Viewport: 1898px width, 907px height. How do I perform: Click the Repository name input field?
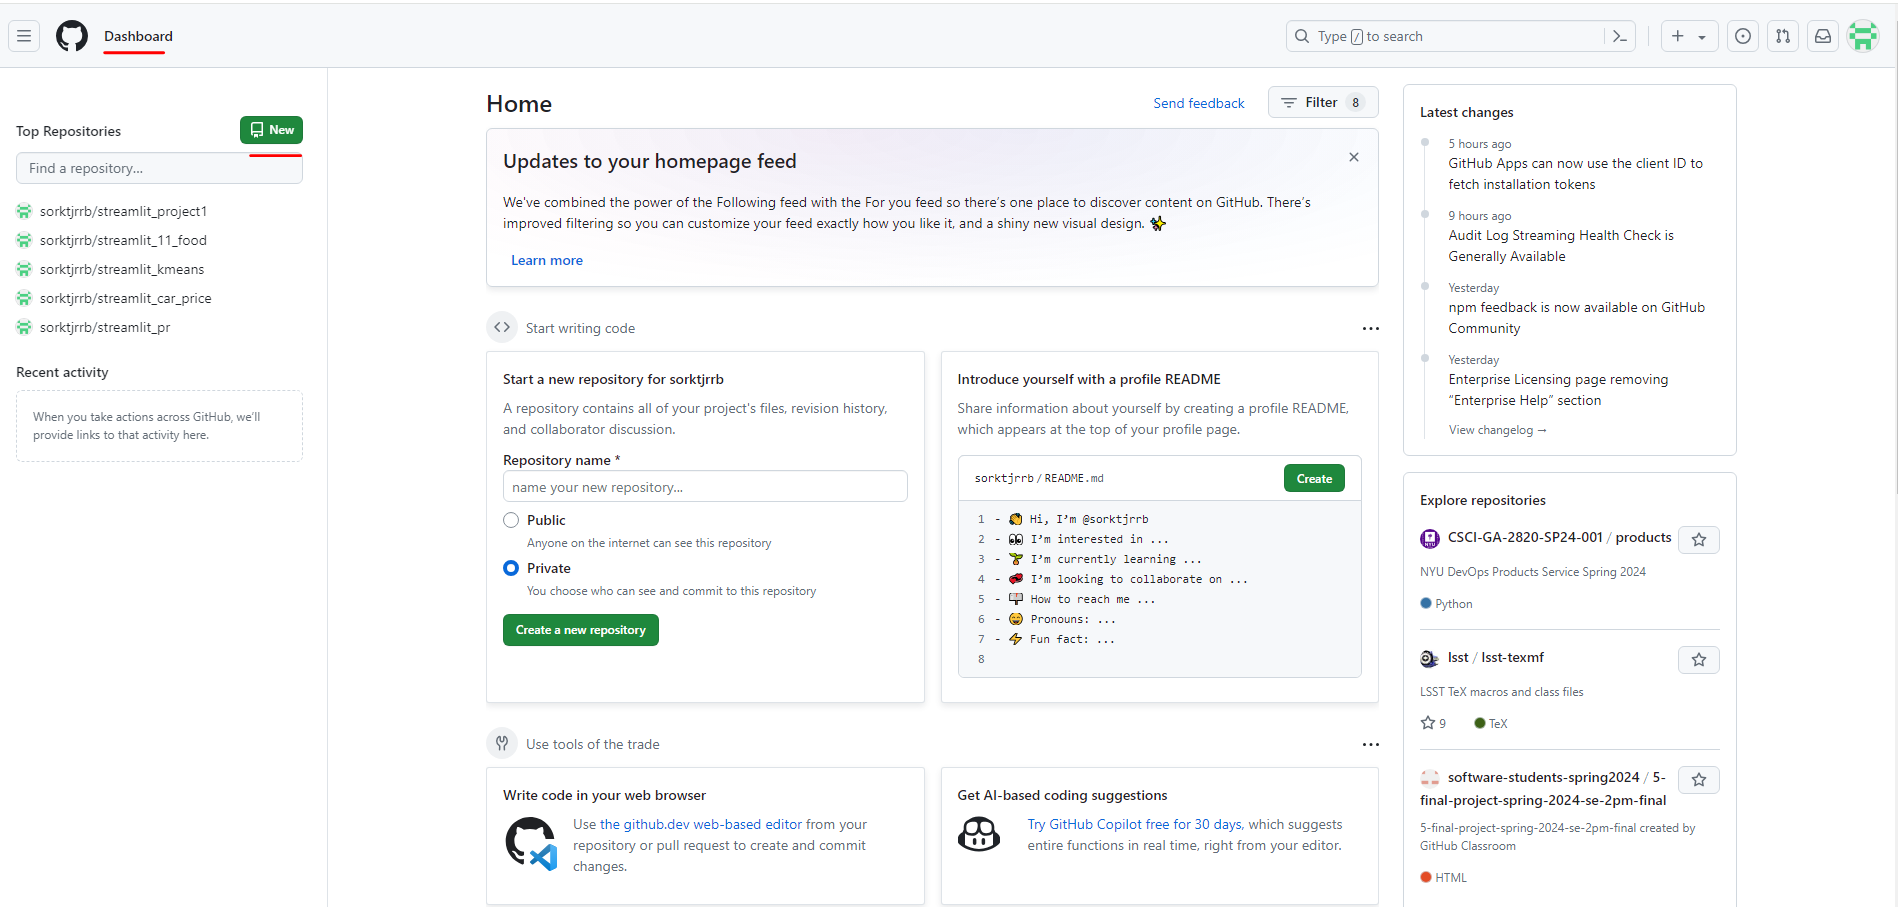[705, 487]
